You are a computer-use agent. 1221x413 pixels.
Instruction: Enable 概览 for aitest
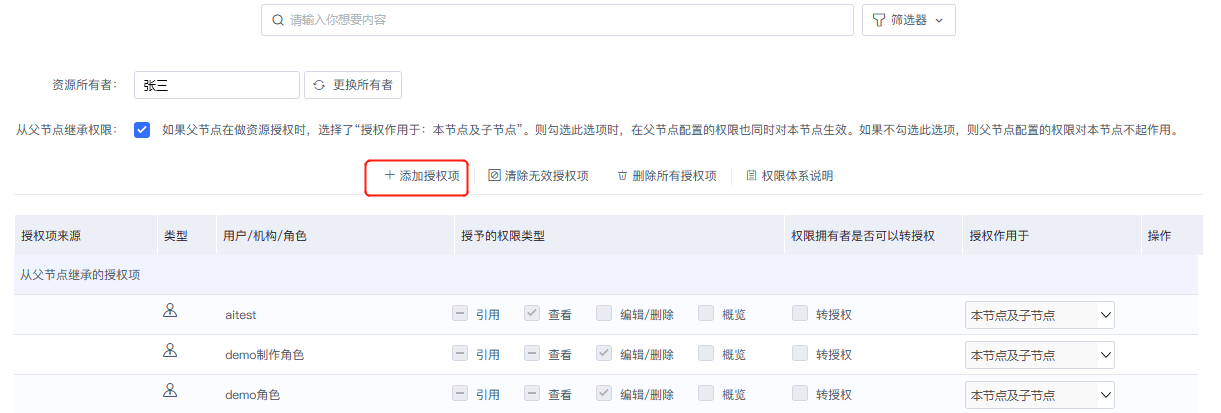click(x=706, y=314)
